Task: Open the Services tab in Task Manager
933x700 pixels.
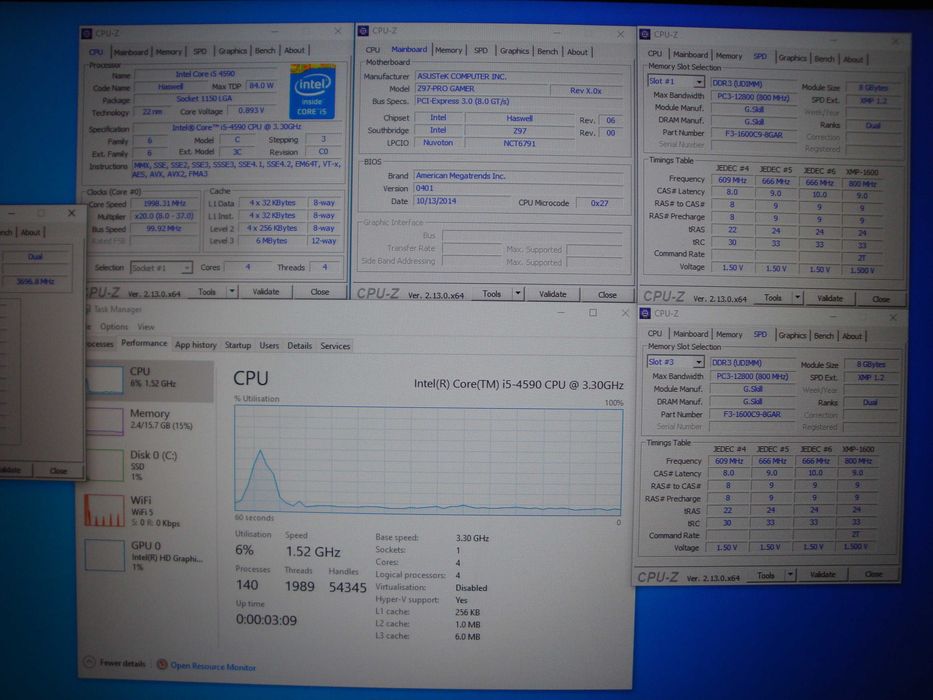Action: (x=335, y=346)
